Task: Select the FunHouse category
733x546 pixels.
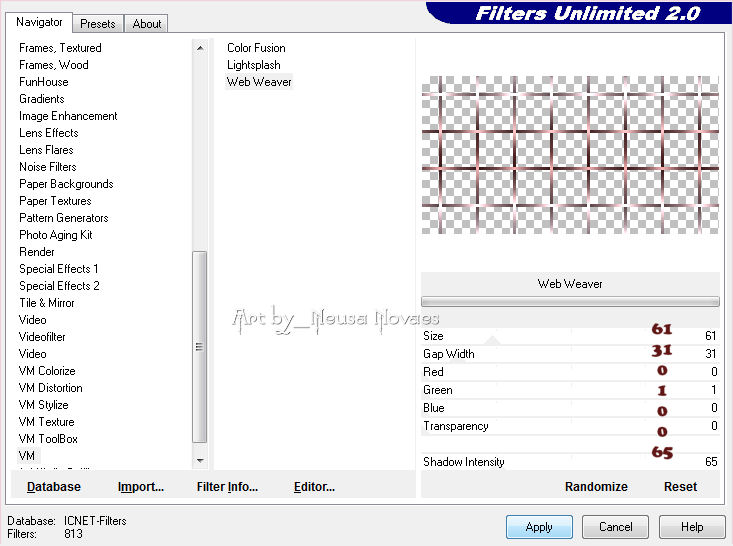Action: [x=44, y=82]
